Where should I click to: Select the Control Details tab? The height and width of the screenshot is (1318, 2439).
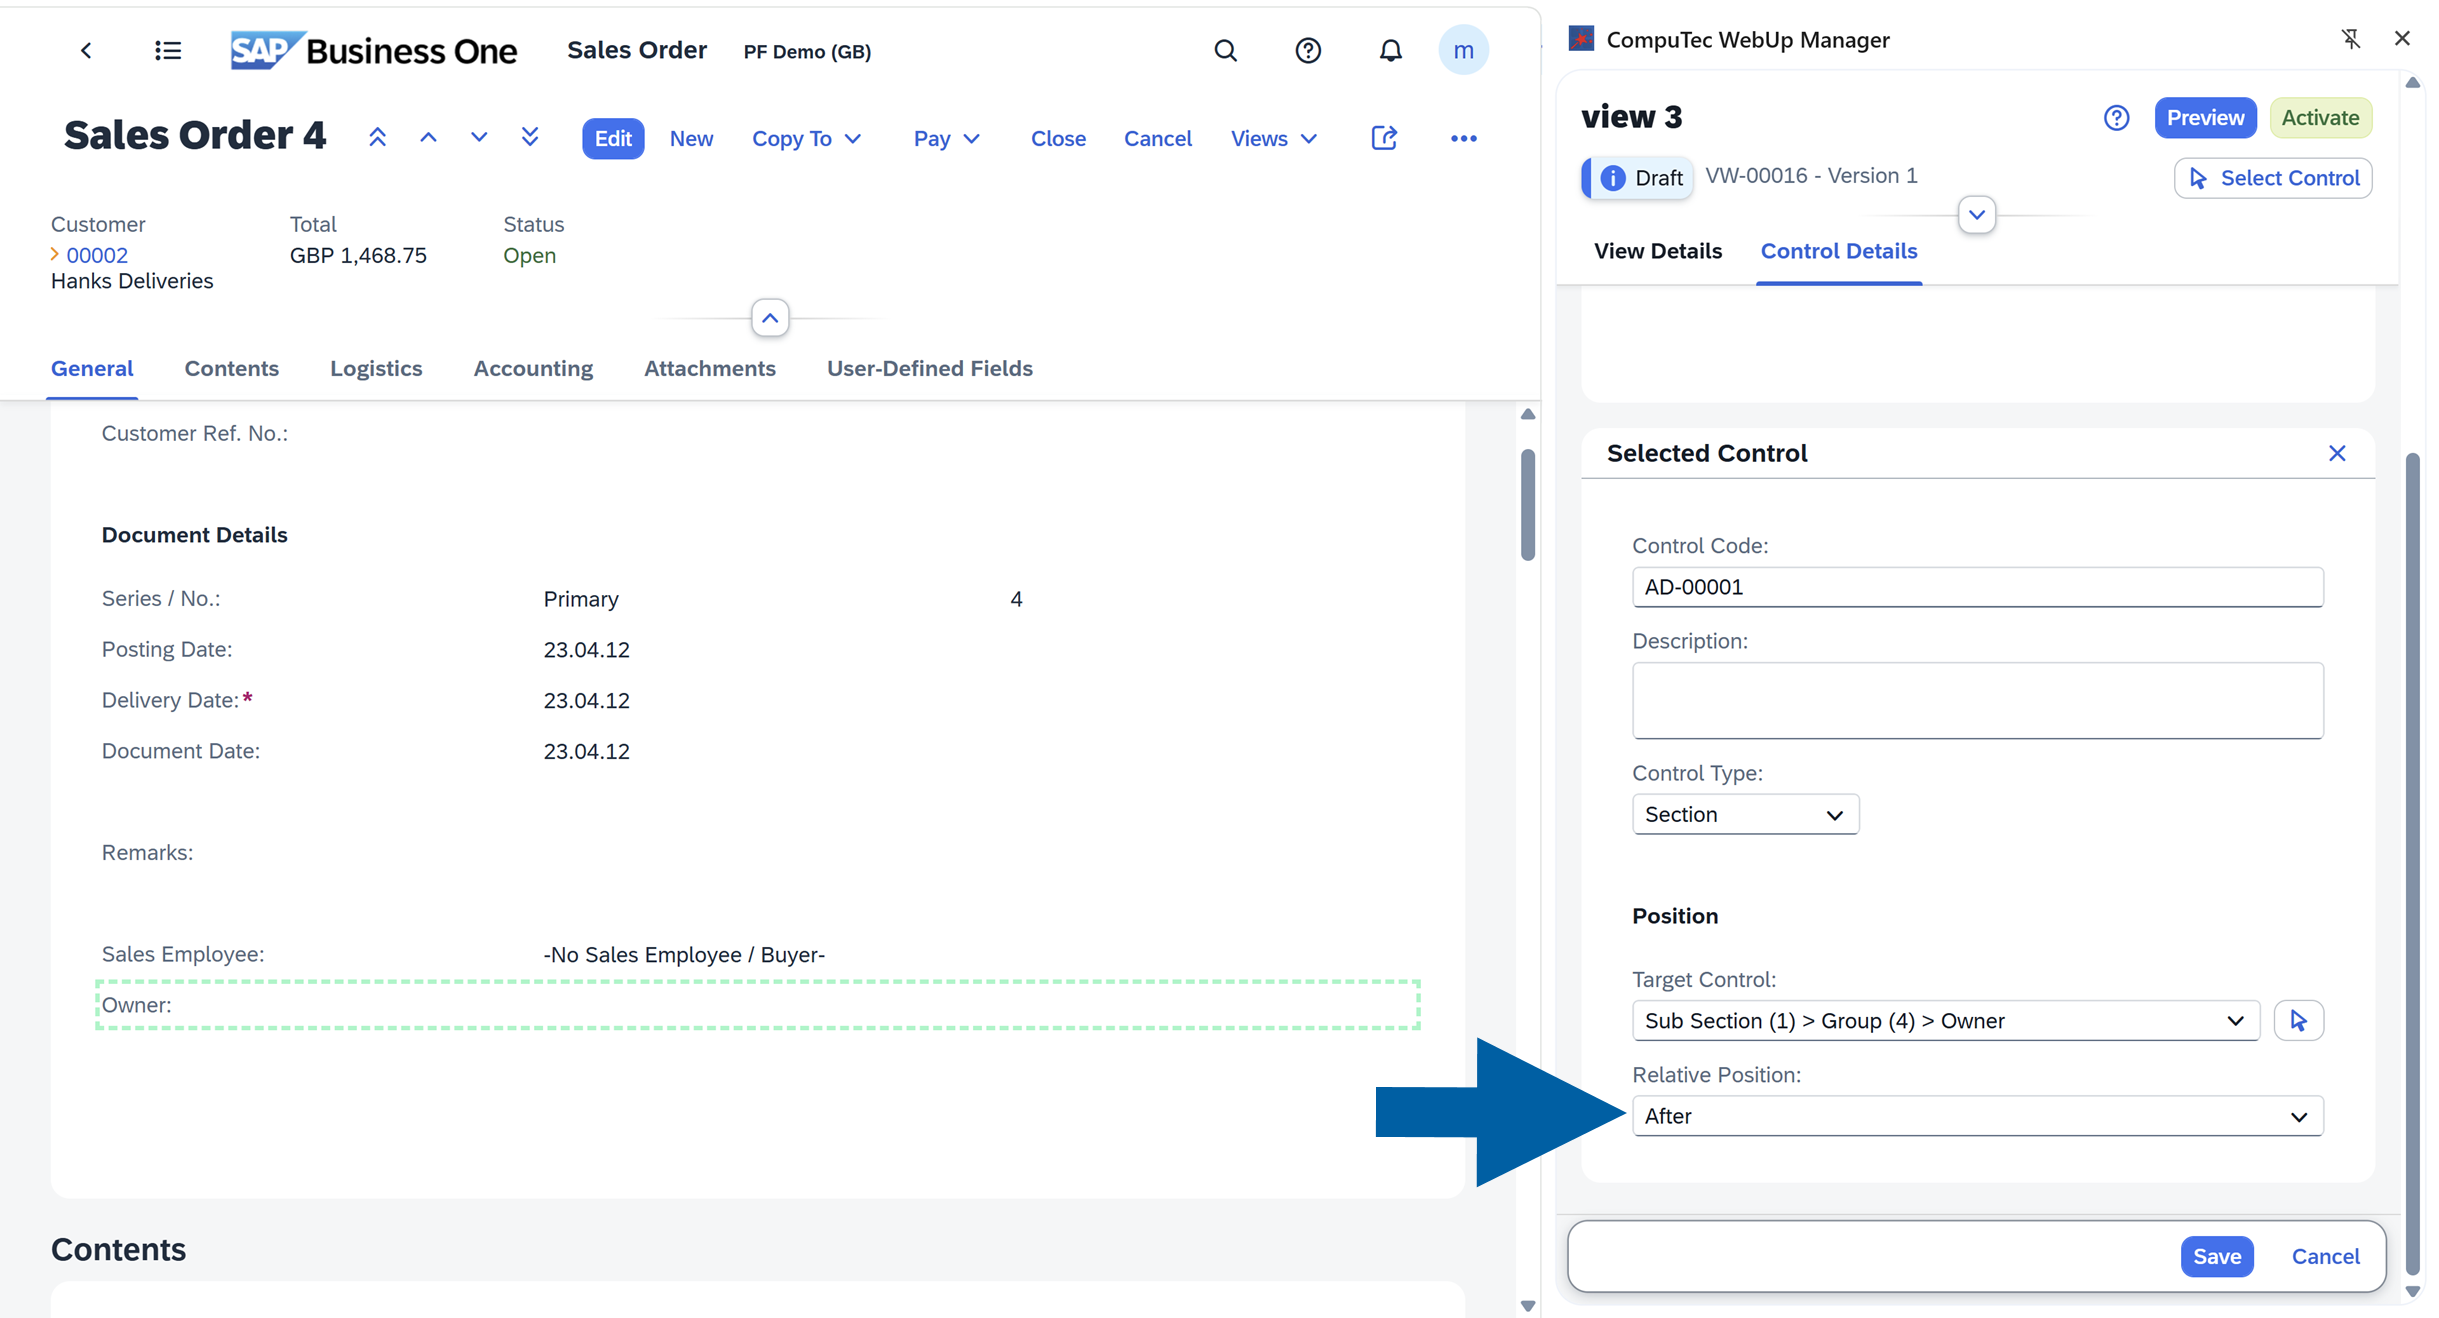pos(1838,252)
